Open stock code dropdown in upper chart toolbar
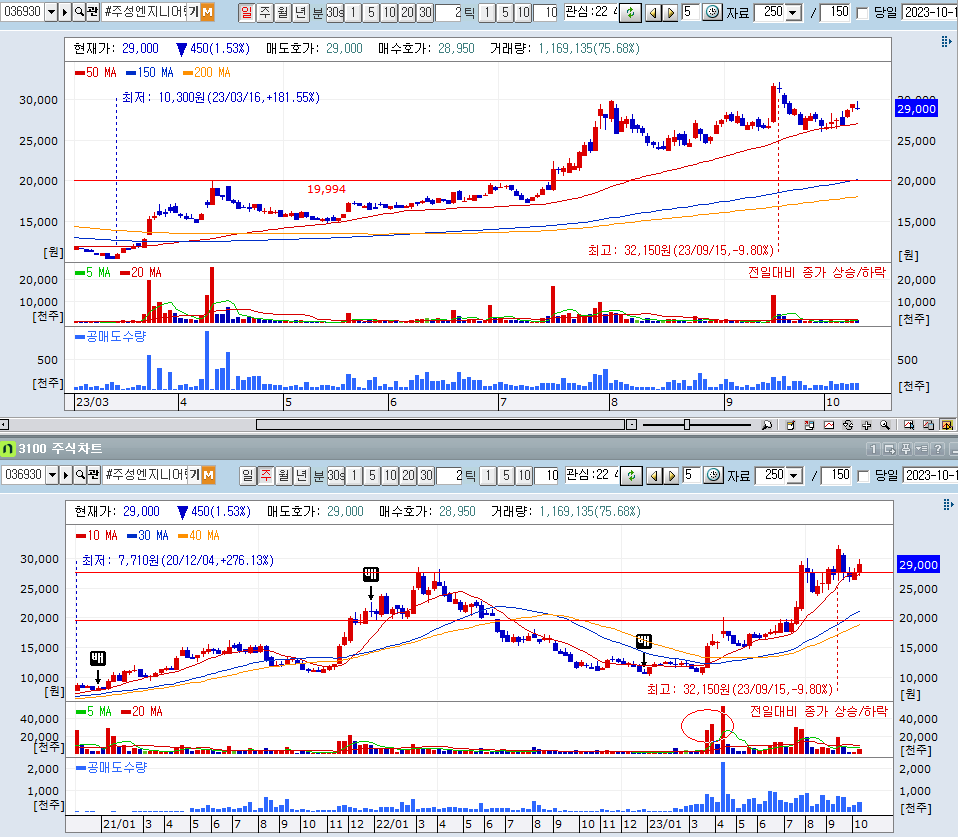958x837 pixels. point(51,12)
